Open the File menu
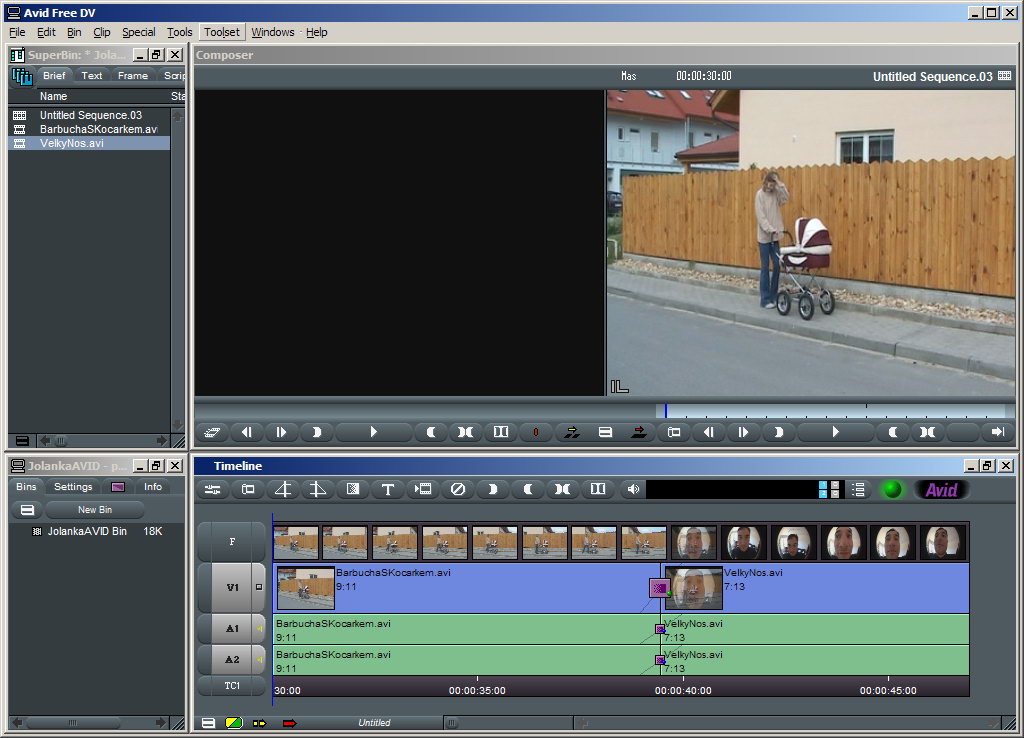1024x738 pixels. pos(17,32)
